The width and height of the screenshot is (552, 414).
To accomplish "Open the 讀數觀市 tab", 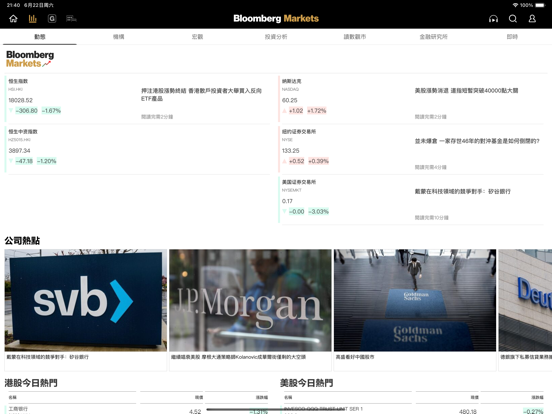I will [x=355, y=37].
